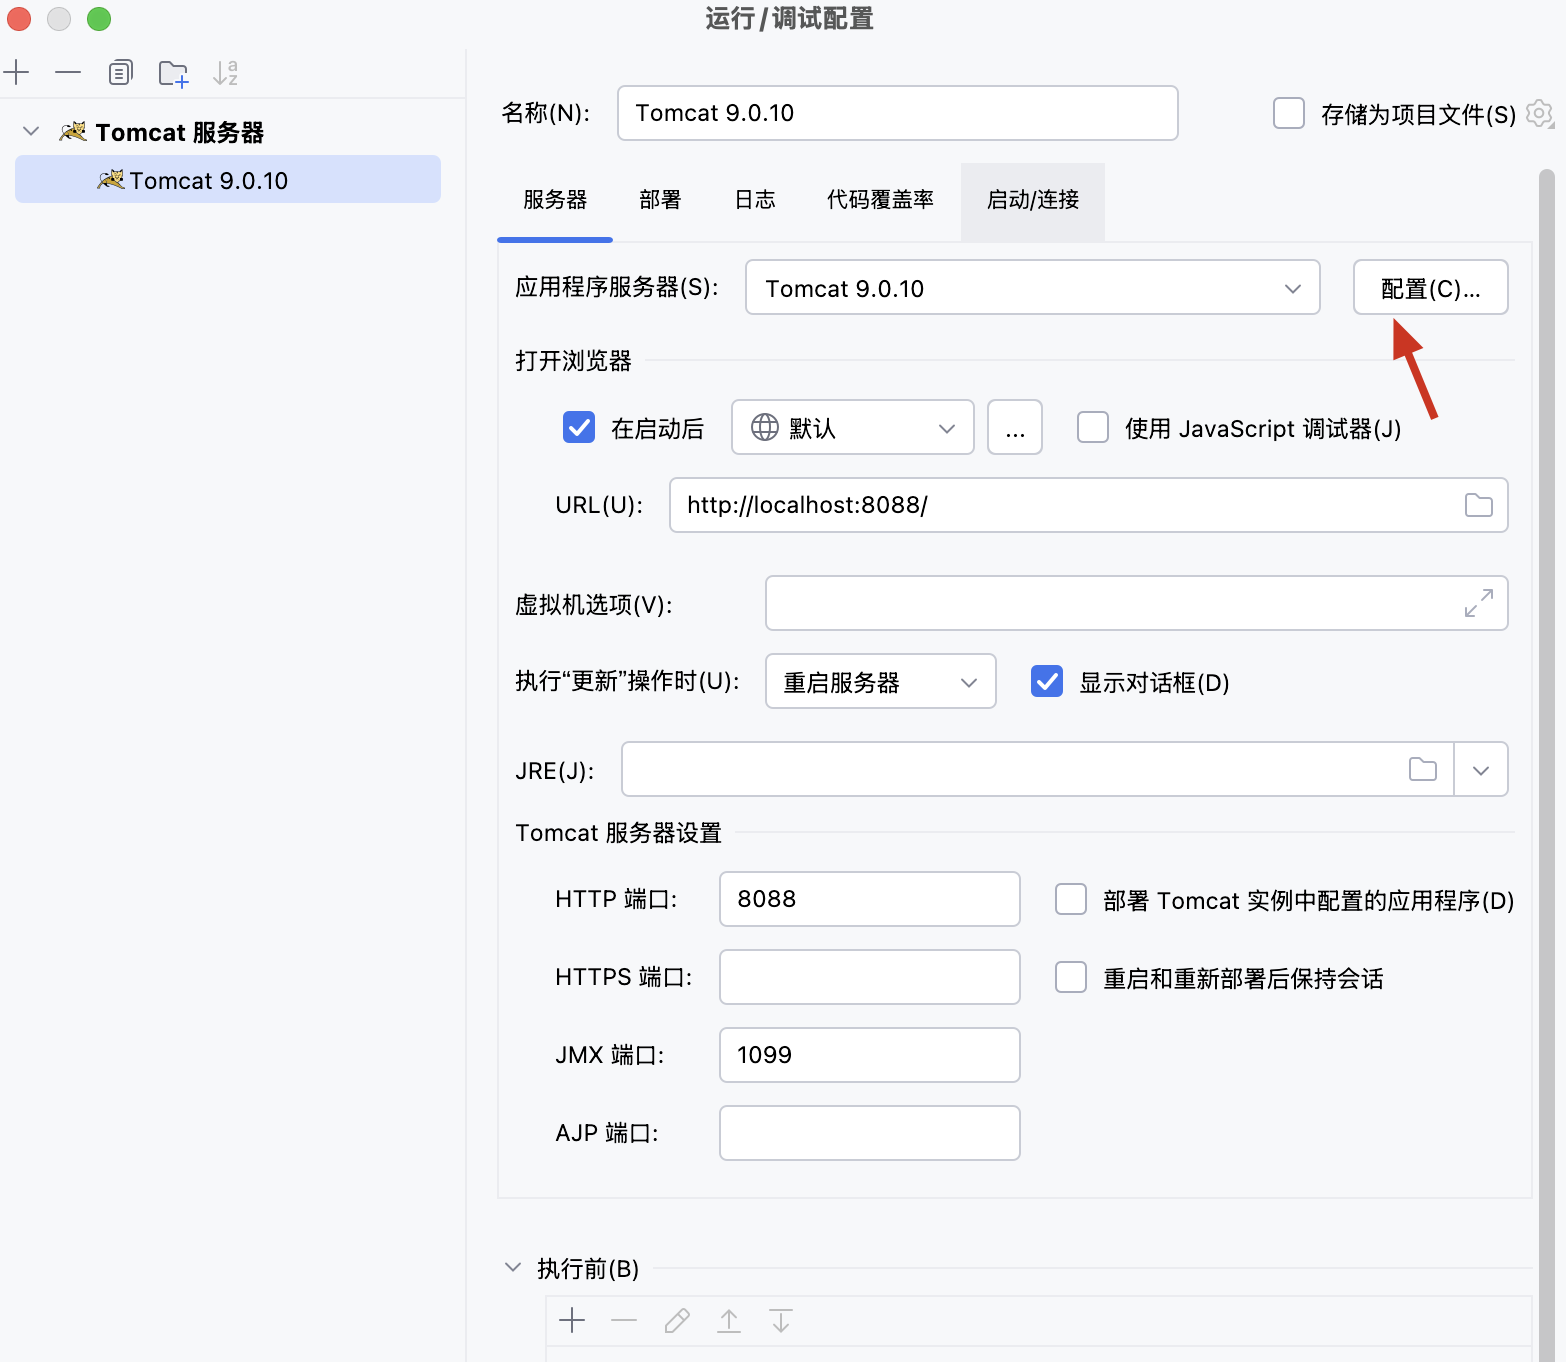Add a new run configuration
This screenshot has height=1362, width=1566.
[x=17, y=73]
